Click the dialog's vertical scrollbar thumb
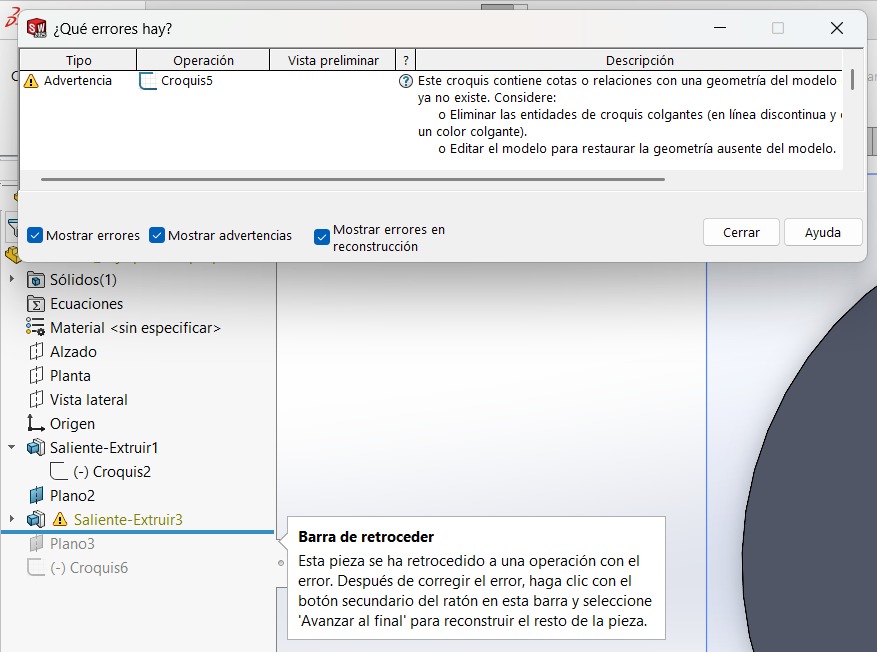Image resolution: width=877 pixels, height=652 pixels. (852, 79)
